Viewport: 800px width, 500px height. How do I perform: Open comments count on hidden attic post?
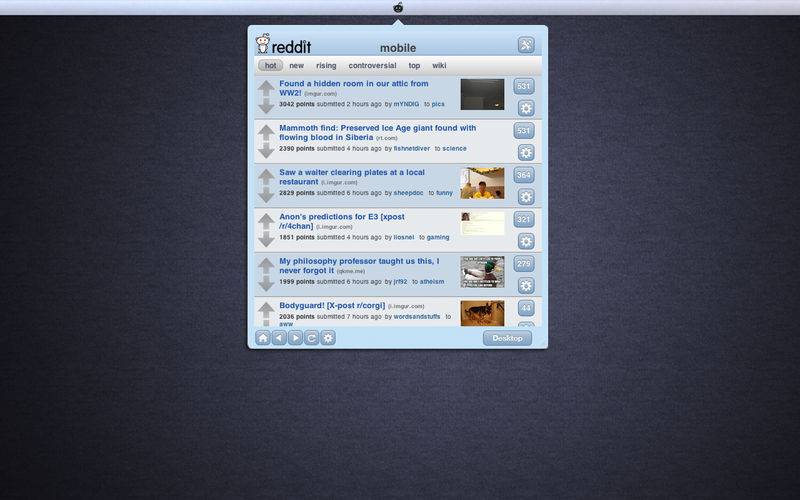[x=524, y=86]
